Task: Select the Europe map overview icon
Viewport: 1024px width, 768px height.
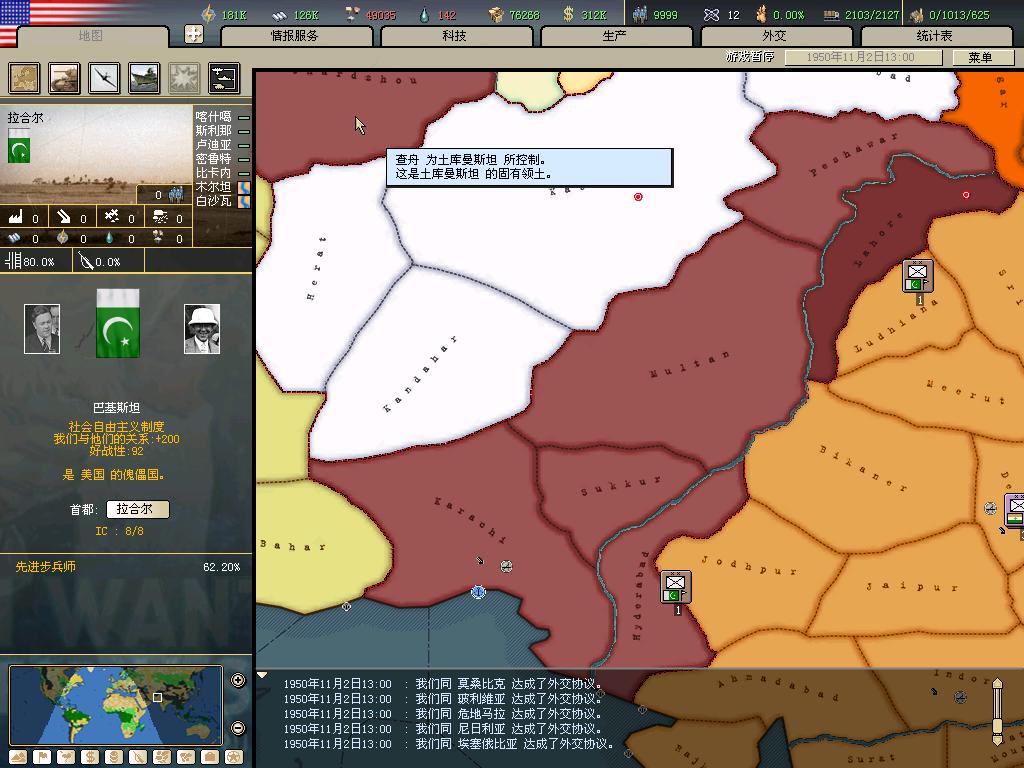Action: point(25,78)
